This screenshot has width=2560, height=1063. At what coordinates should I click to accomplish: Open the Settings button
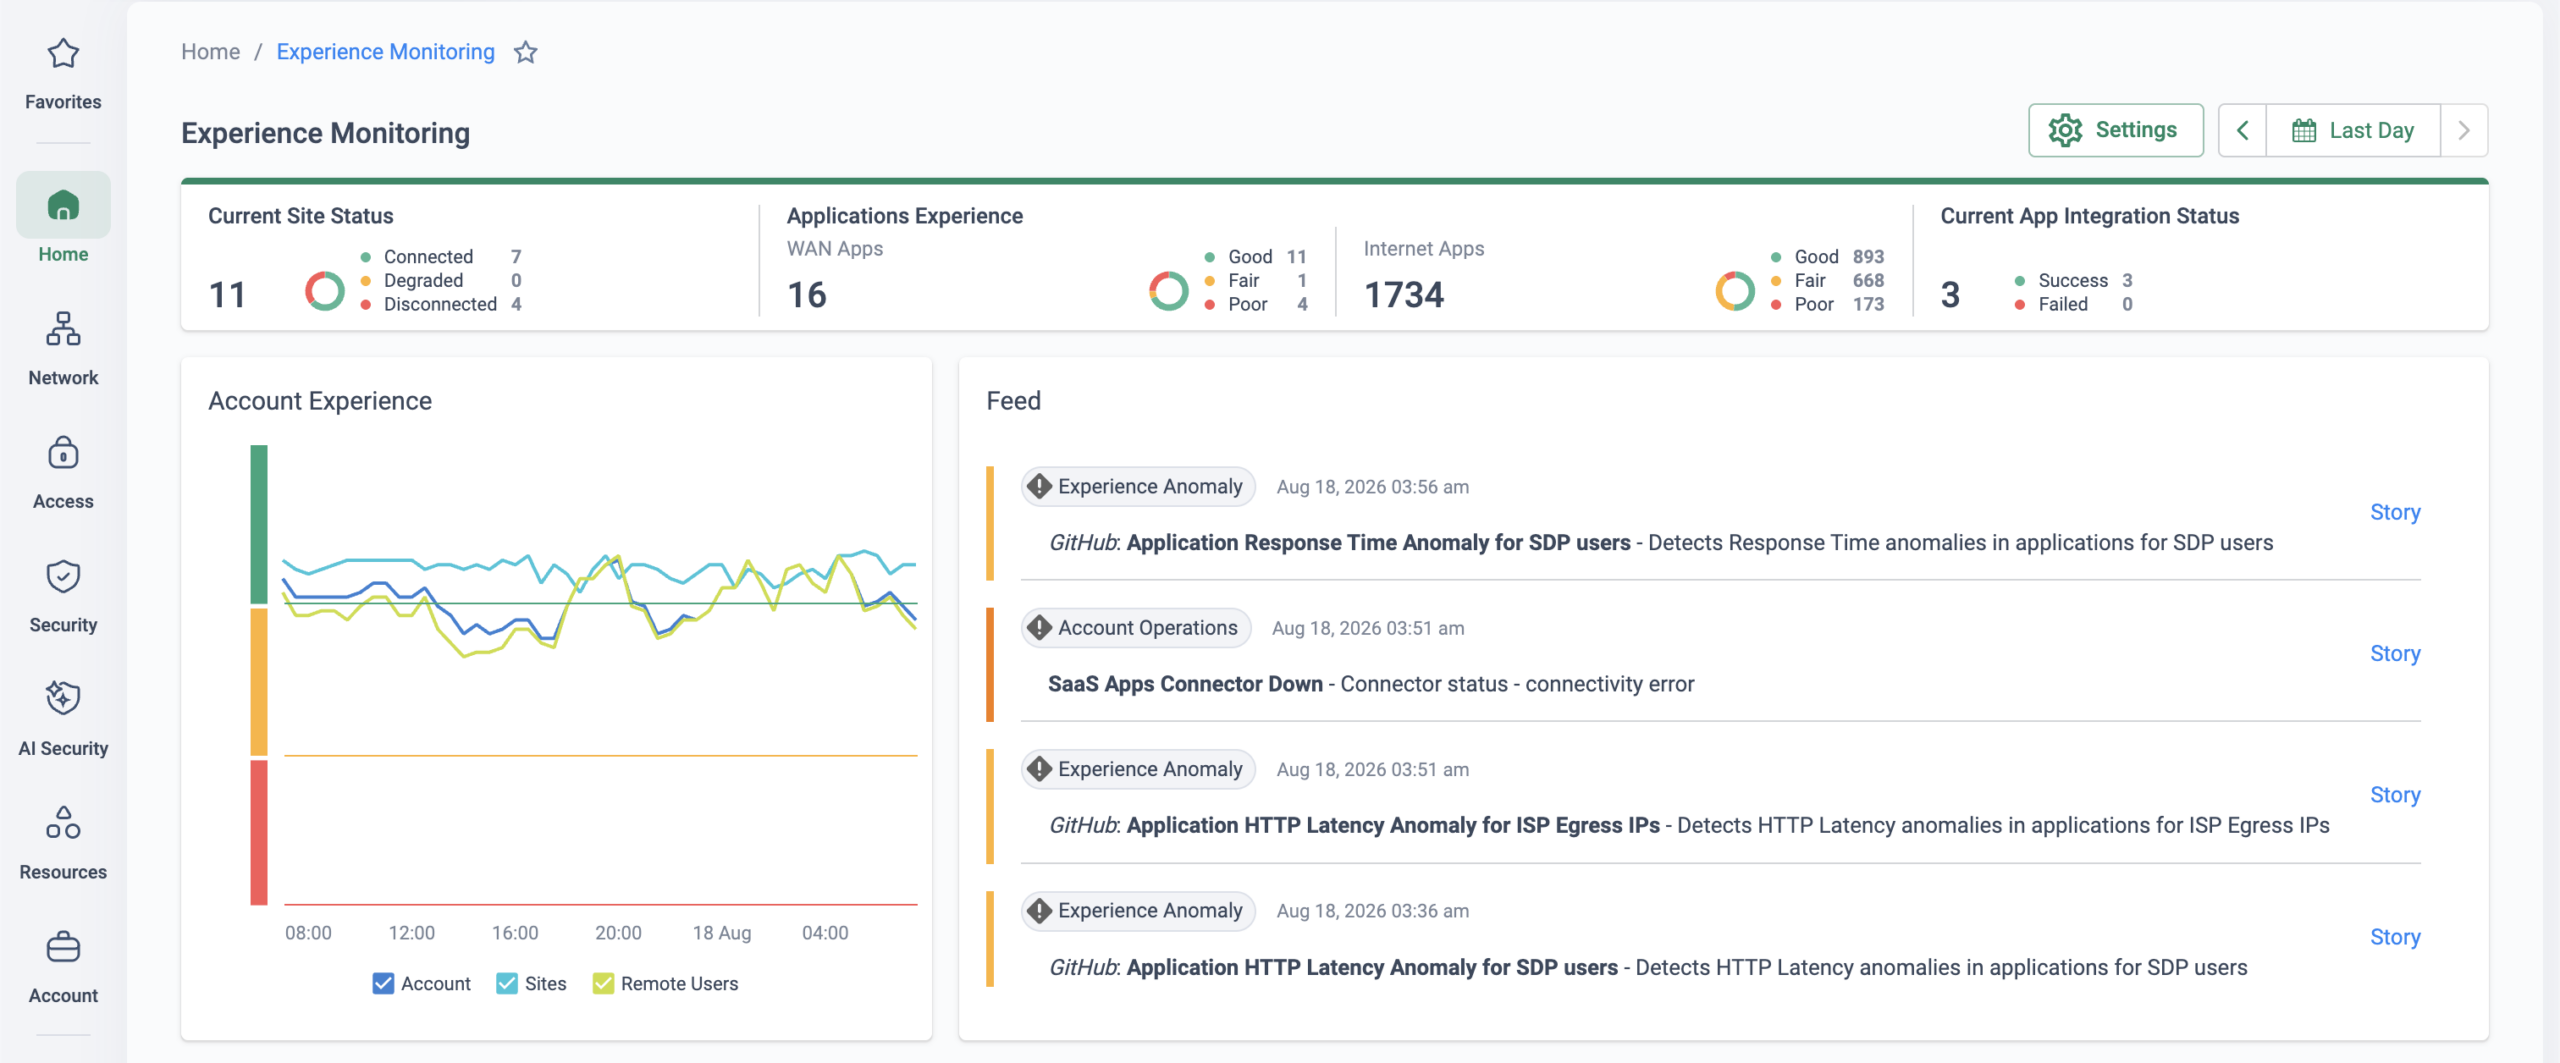coord(2115,131)
